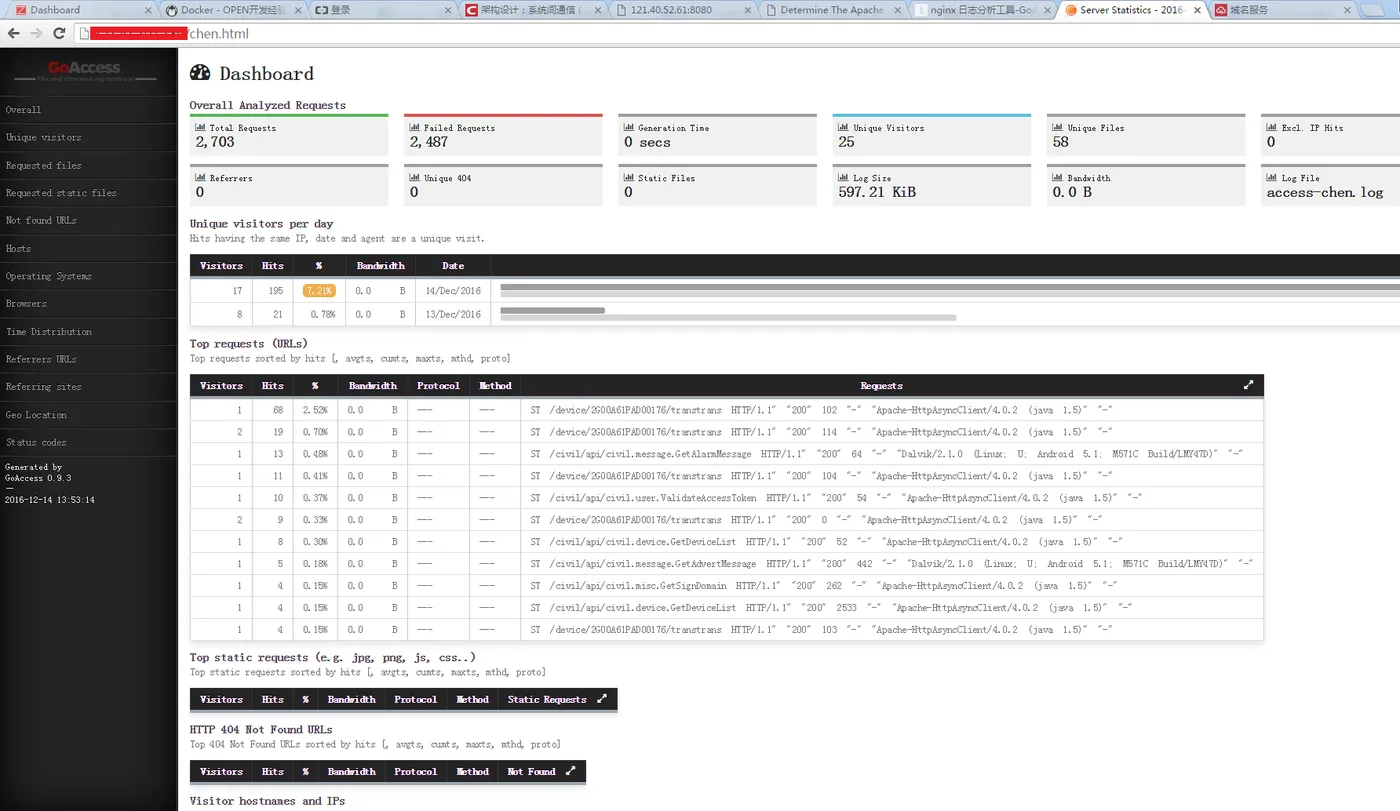Click Protocol header in Top requests table

(438, 386)
